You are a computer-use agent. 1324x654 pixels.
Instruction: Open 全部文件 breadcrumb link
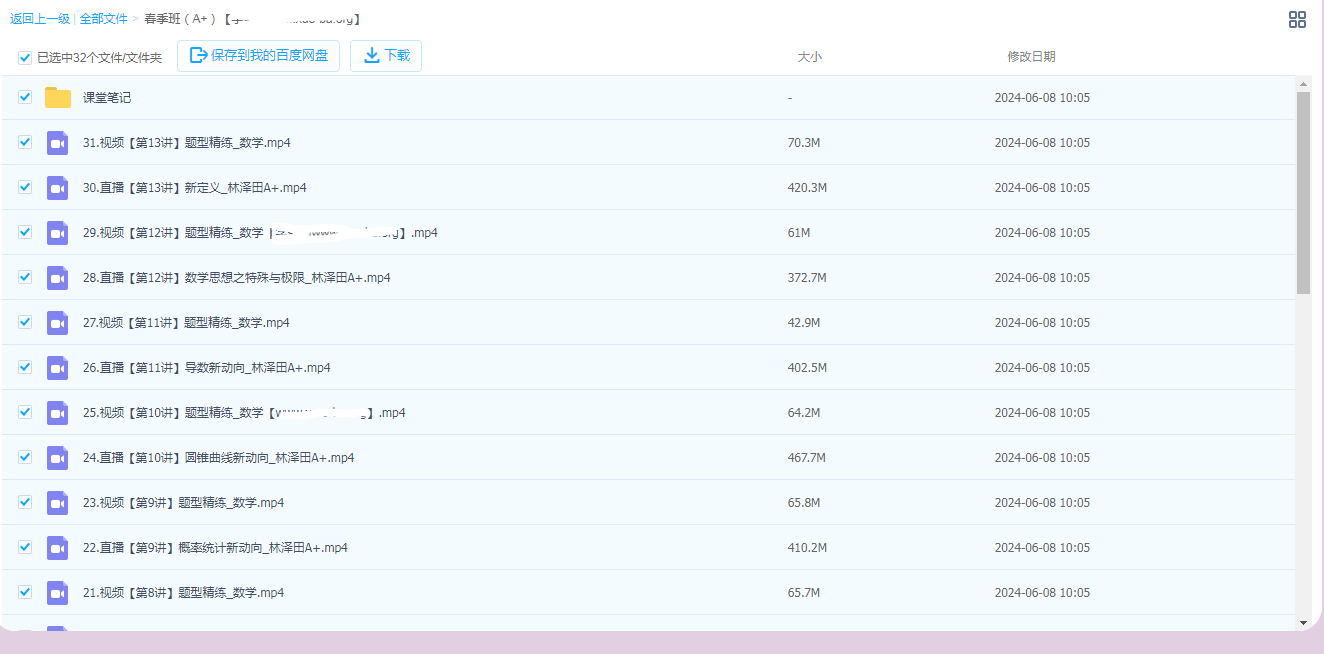click(104, 19)
